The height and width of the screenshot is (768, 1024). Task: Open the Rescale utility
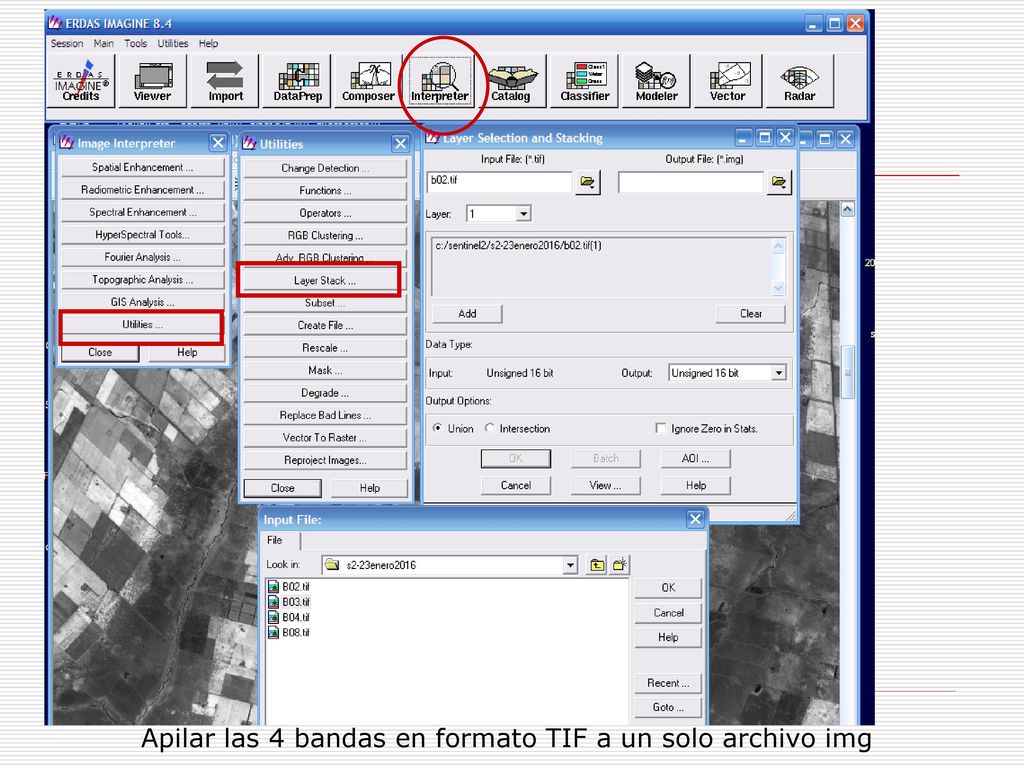pos(325,348)
